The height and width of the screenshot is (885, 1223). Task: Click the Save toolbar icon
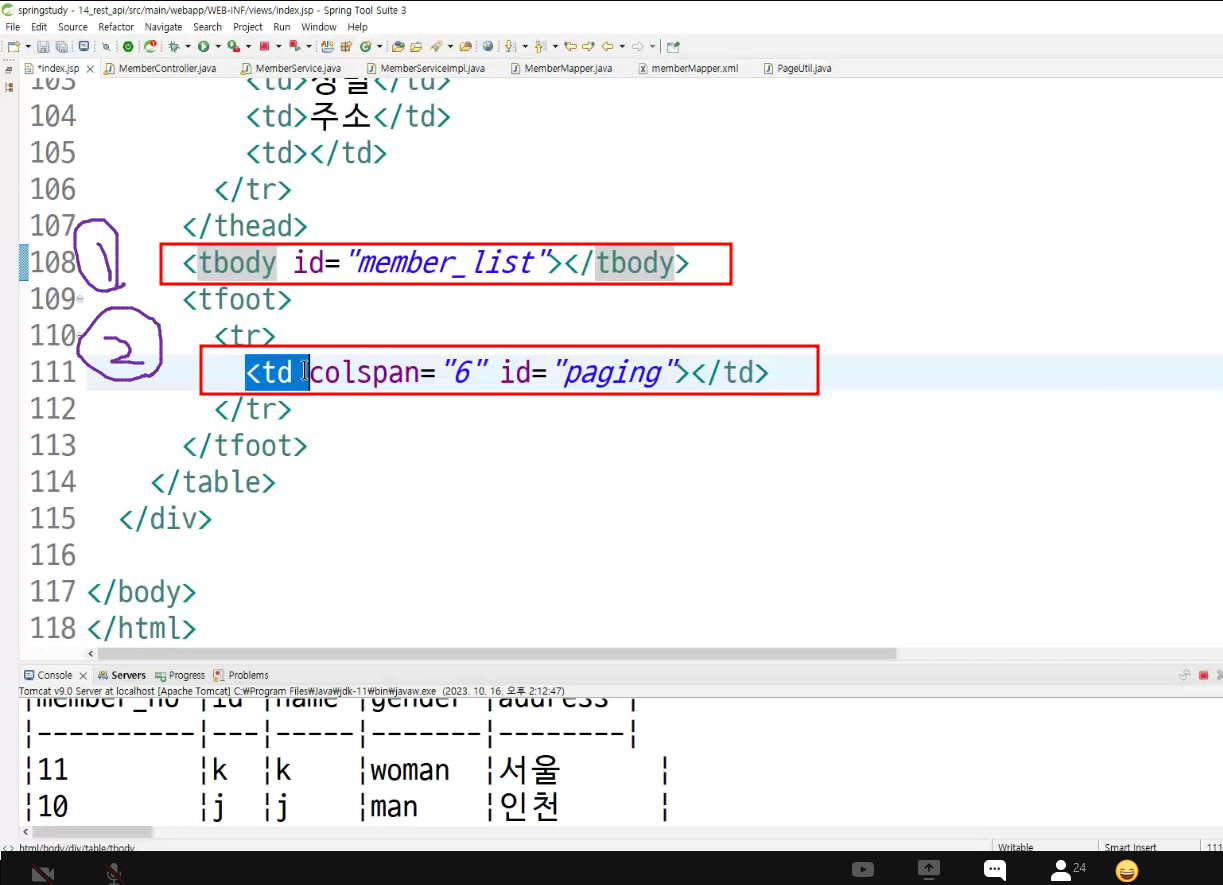click(x=42, y=46)
